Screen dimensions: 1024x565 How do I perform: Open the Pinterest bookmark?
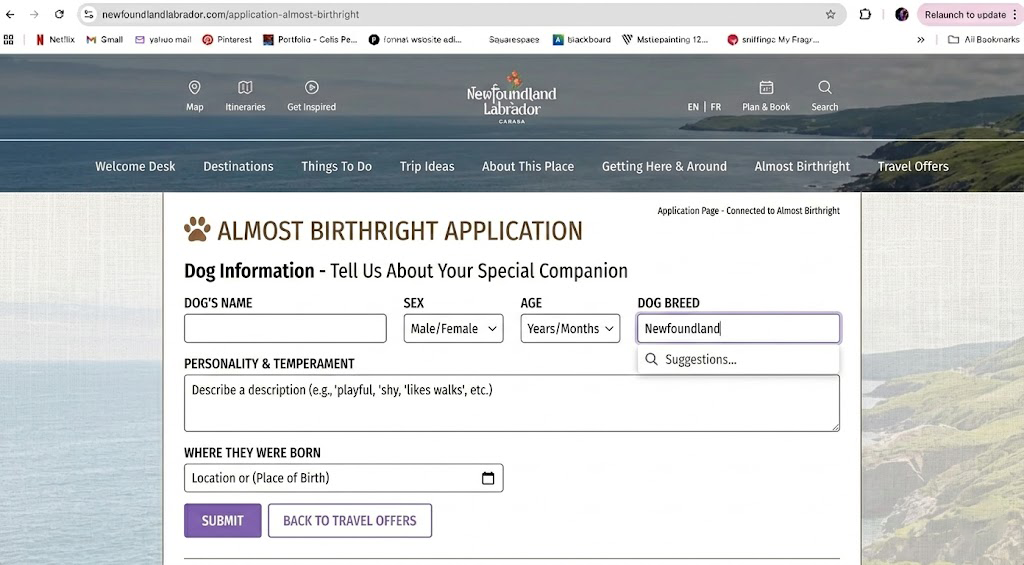click(227, 40)
